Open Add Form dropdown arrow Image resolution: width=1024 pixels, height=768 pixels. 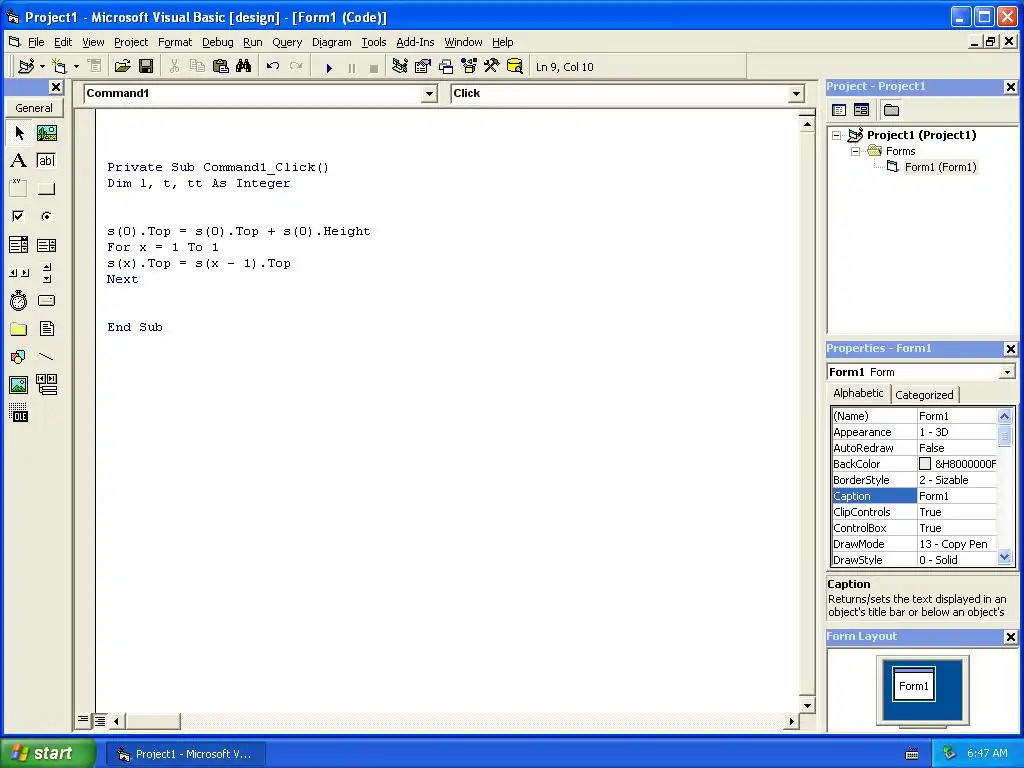[x=76, y=67]
